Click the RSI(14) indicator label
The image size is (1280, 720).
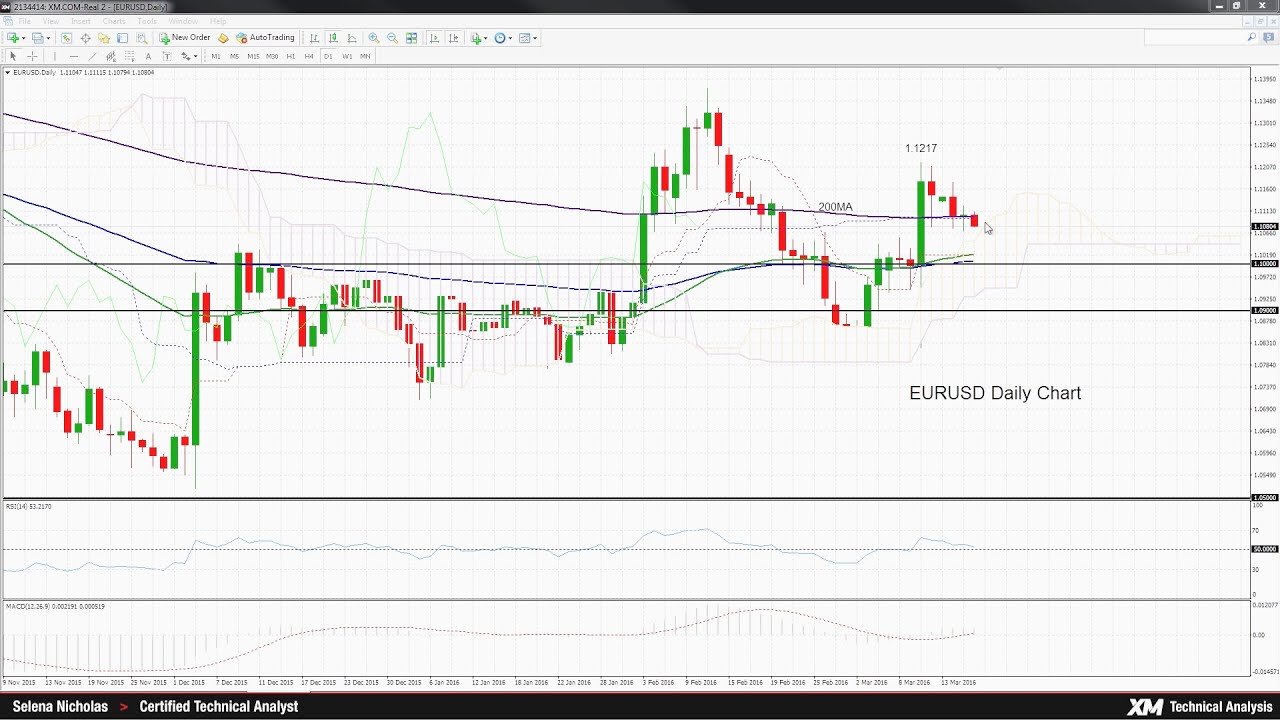pos(29,506)
